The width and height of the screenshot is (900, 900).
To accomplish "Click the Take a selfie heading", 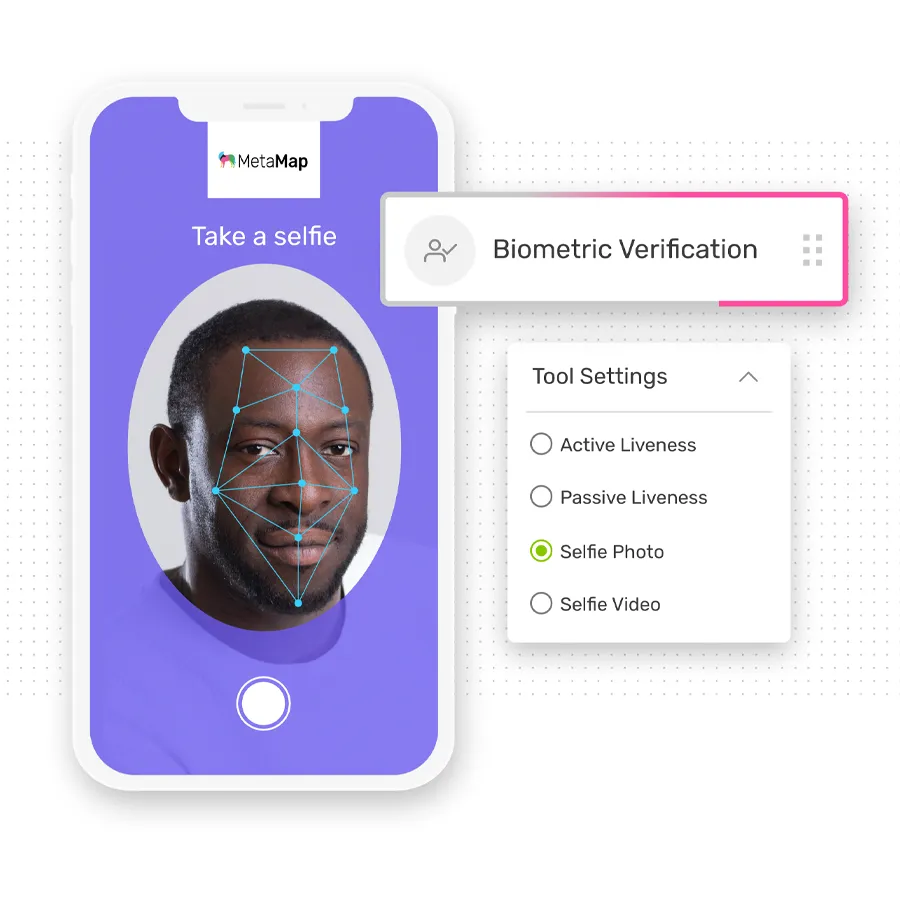I will pos(264,236).
